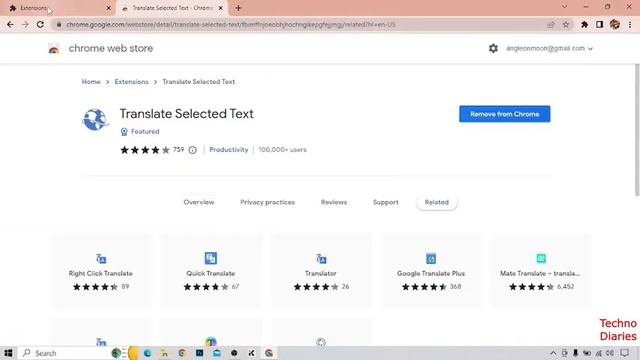Reload the current page

click(x=40, y=24)
